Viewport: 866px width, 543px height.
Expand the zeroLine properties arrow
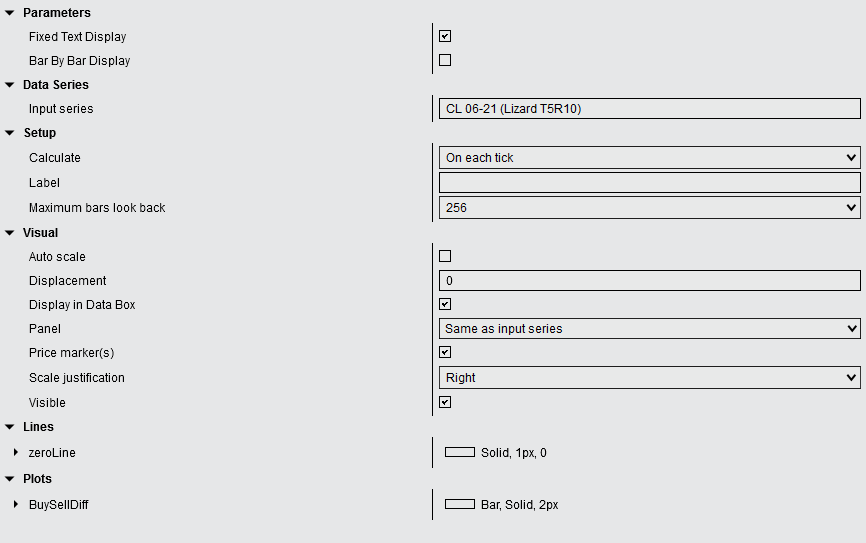point(16,452)
